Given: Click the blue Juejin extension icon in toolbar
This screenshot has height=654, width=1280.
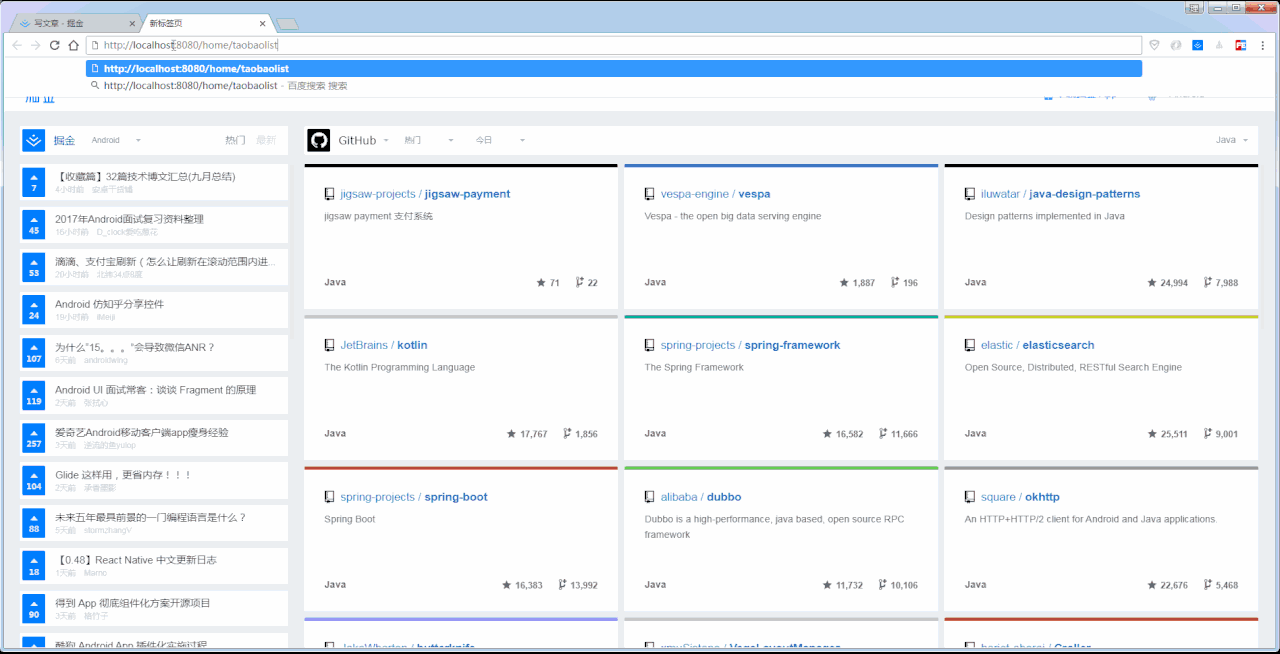Looking at the screenshot, I should (1197, 45).
